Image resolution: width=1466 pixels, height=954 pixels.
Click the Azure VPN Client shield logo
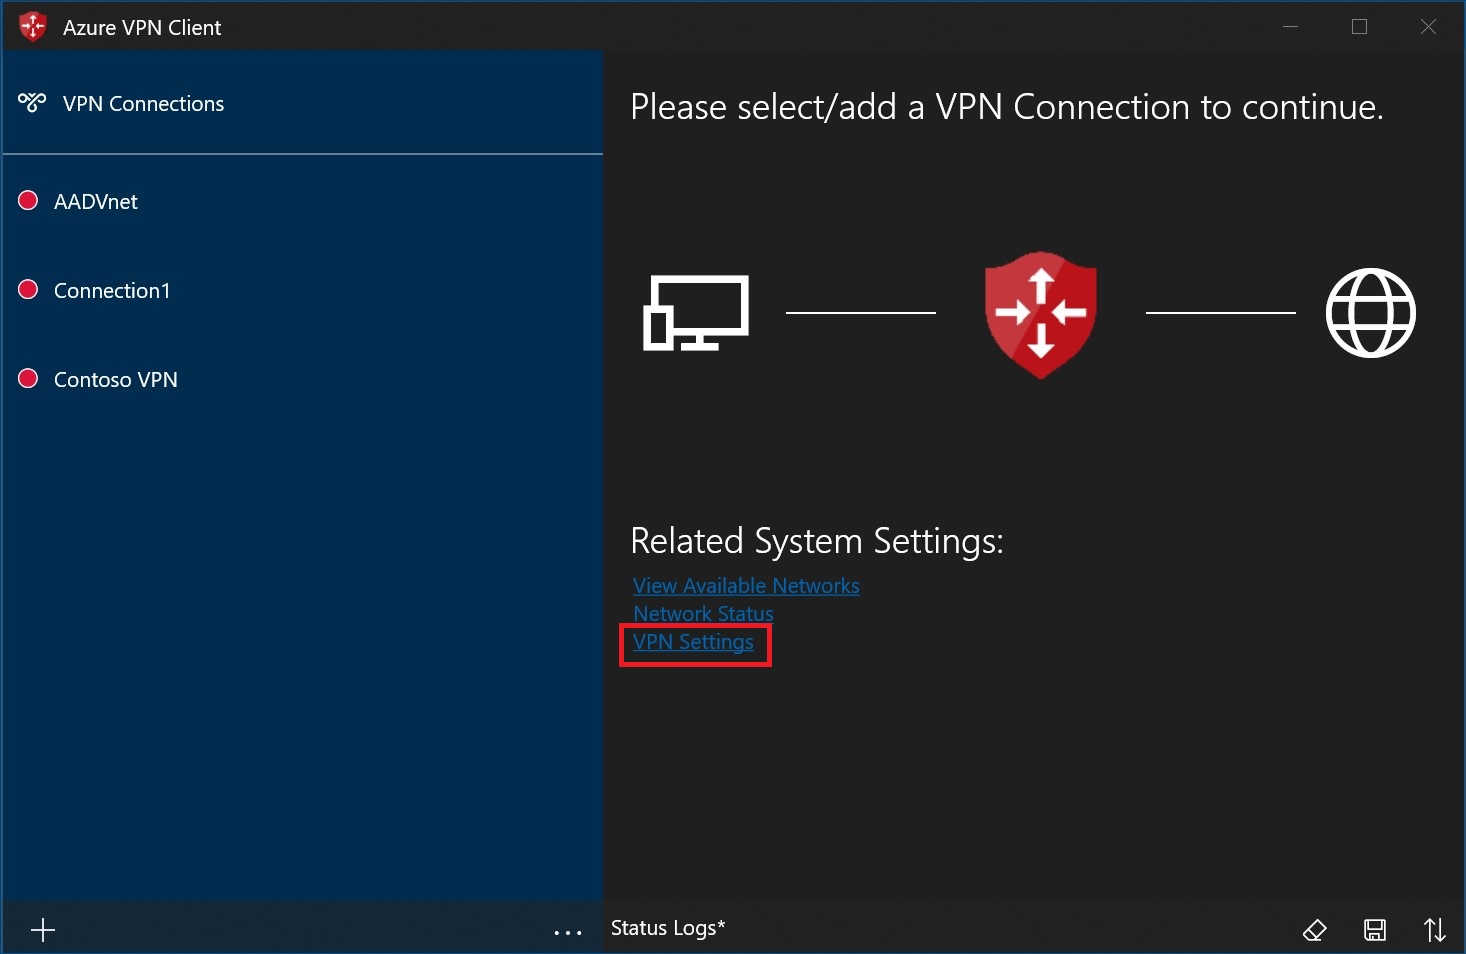tap(33, 27)
